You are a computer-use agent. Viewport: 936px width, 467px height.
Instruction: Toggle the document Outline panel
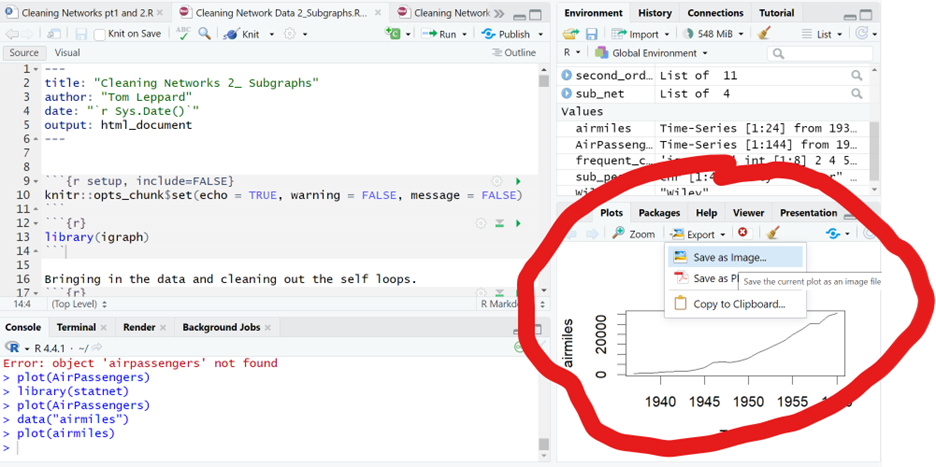tap(513, 53)
